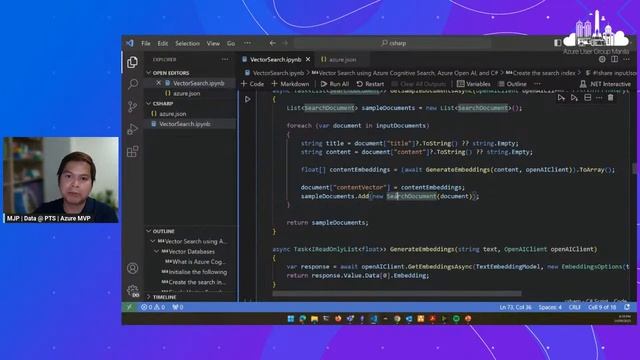Add a new Markdown cell
640x360 pixels.
(x=290, y=84)
